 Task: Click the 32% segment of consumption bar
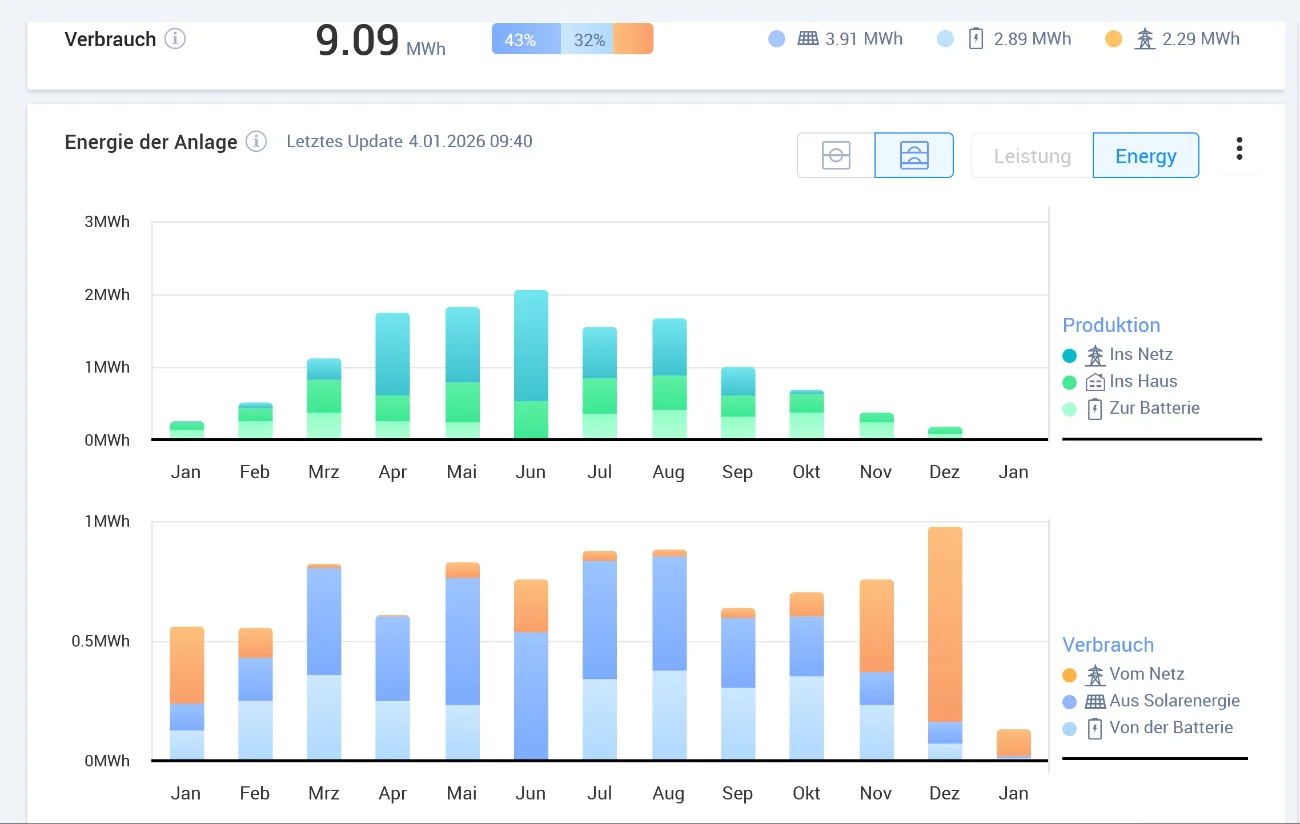tap(588, 40)
